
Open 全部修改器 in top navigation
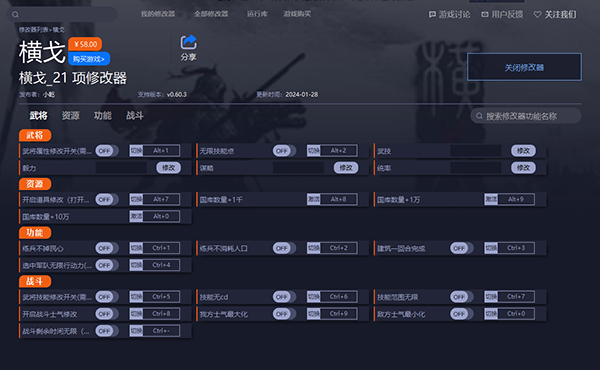click(211, 14)
